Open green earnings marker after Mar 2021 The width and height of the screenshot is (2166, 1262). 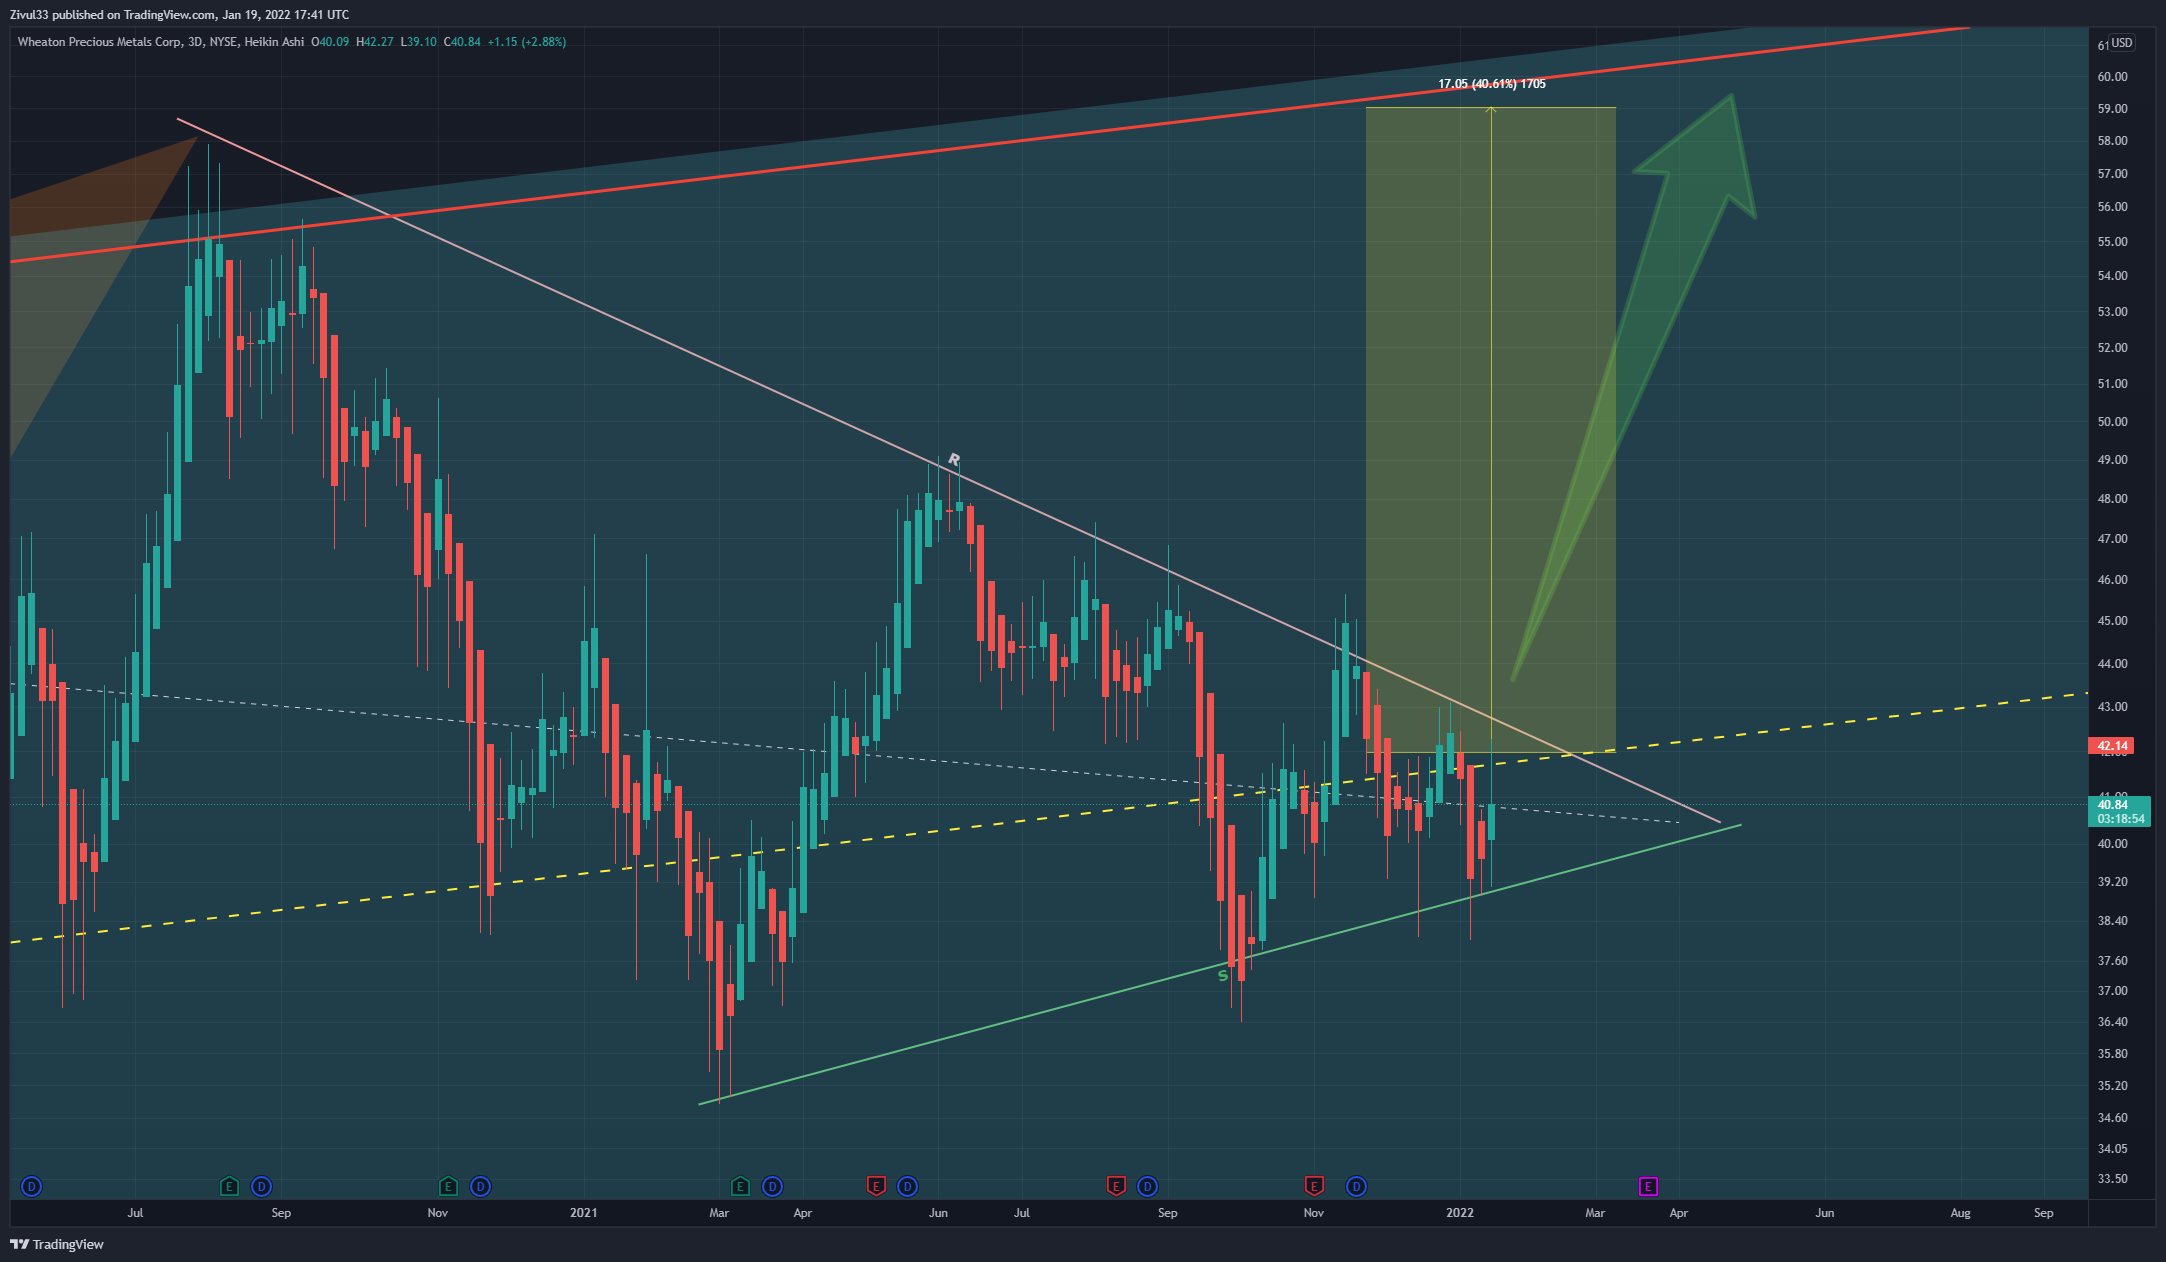740,1187
